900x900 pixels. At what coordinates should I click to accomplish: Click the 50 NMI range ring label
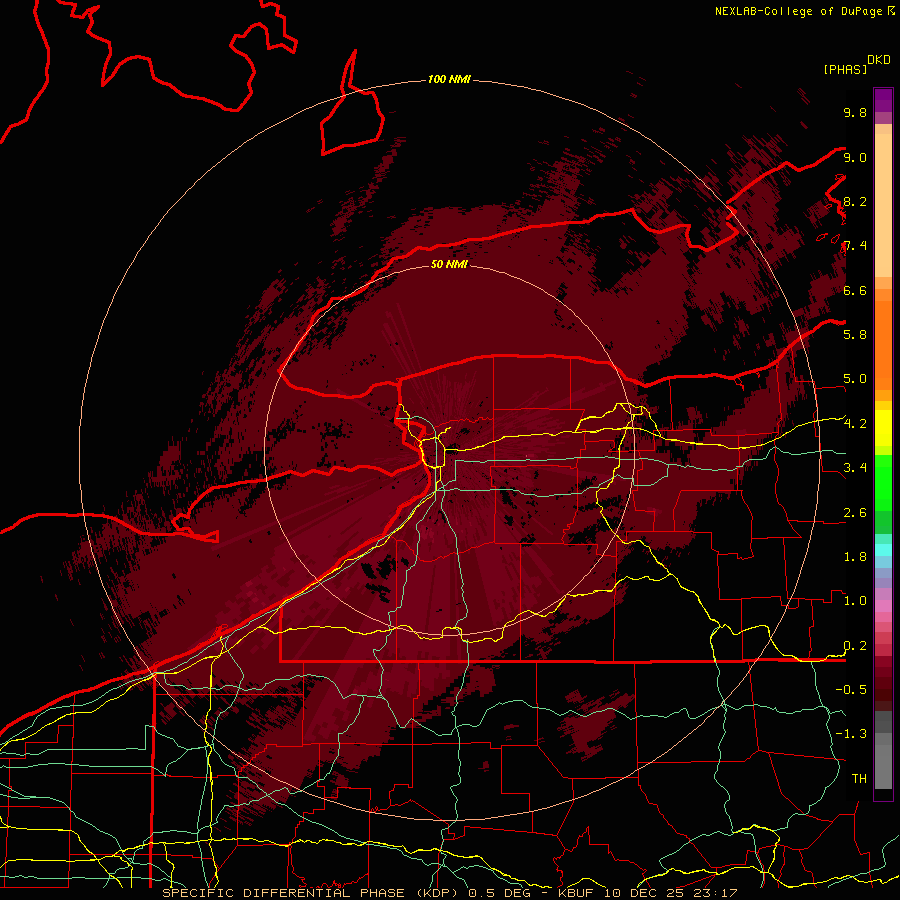pyautogui.click(x=449, y=264)
